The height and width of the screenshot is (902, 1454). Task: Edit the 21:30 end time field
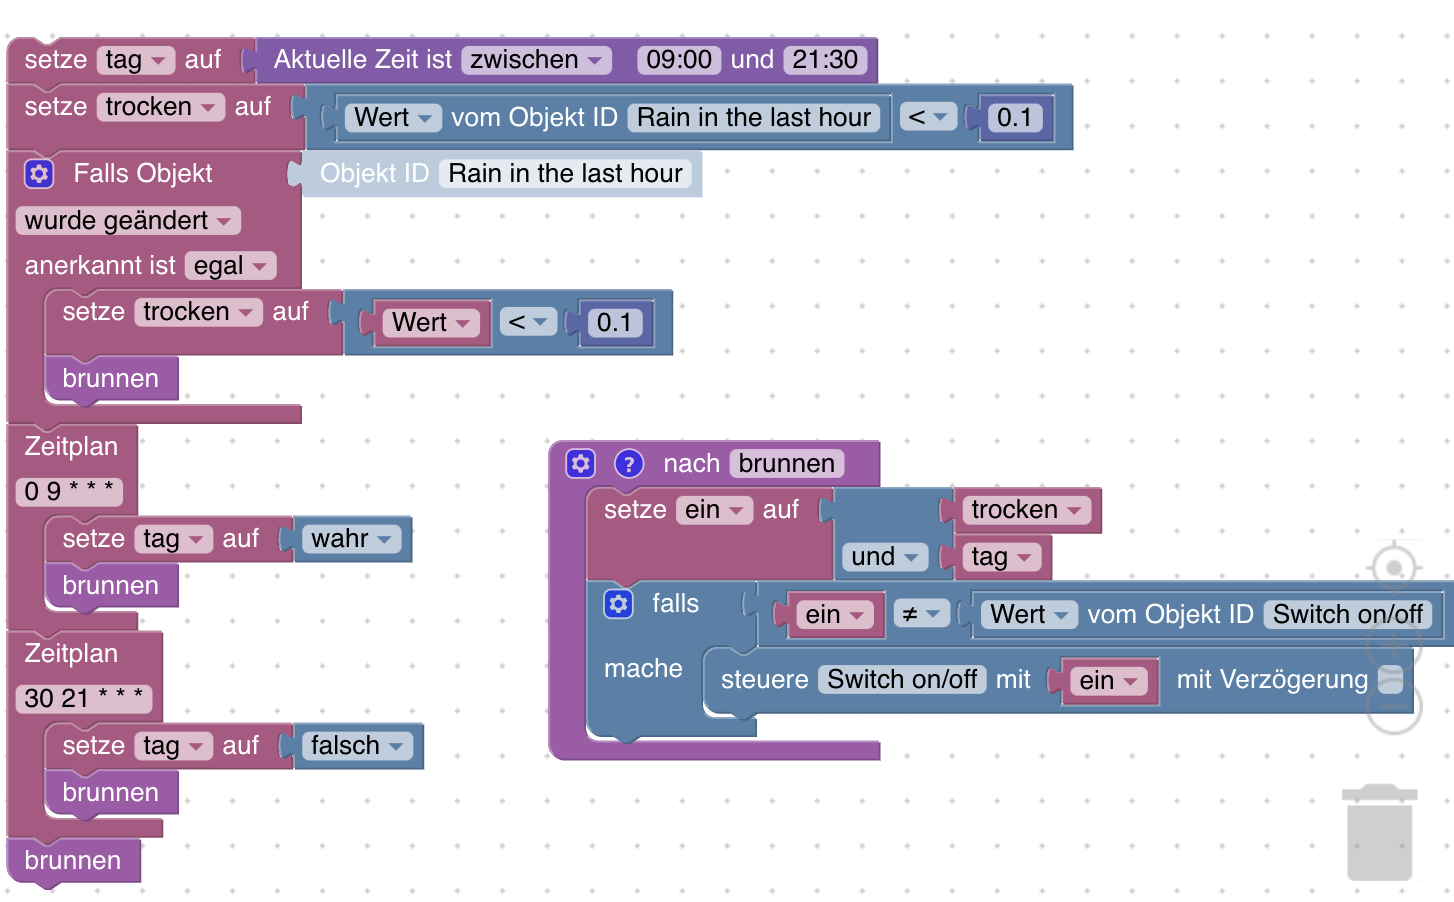tap(825, 60)
